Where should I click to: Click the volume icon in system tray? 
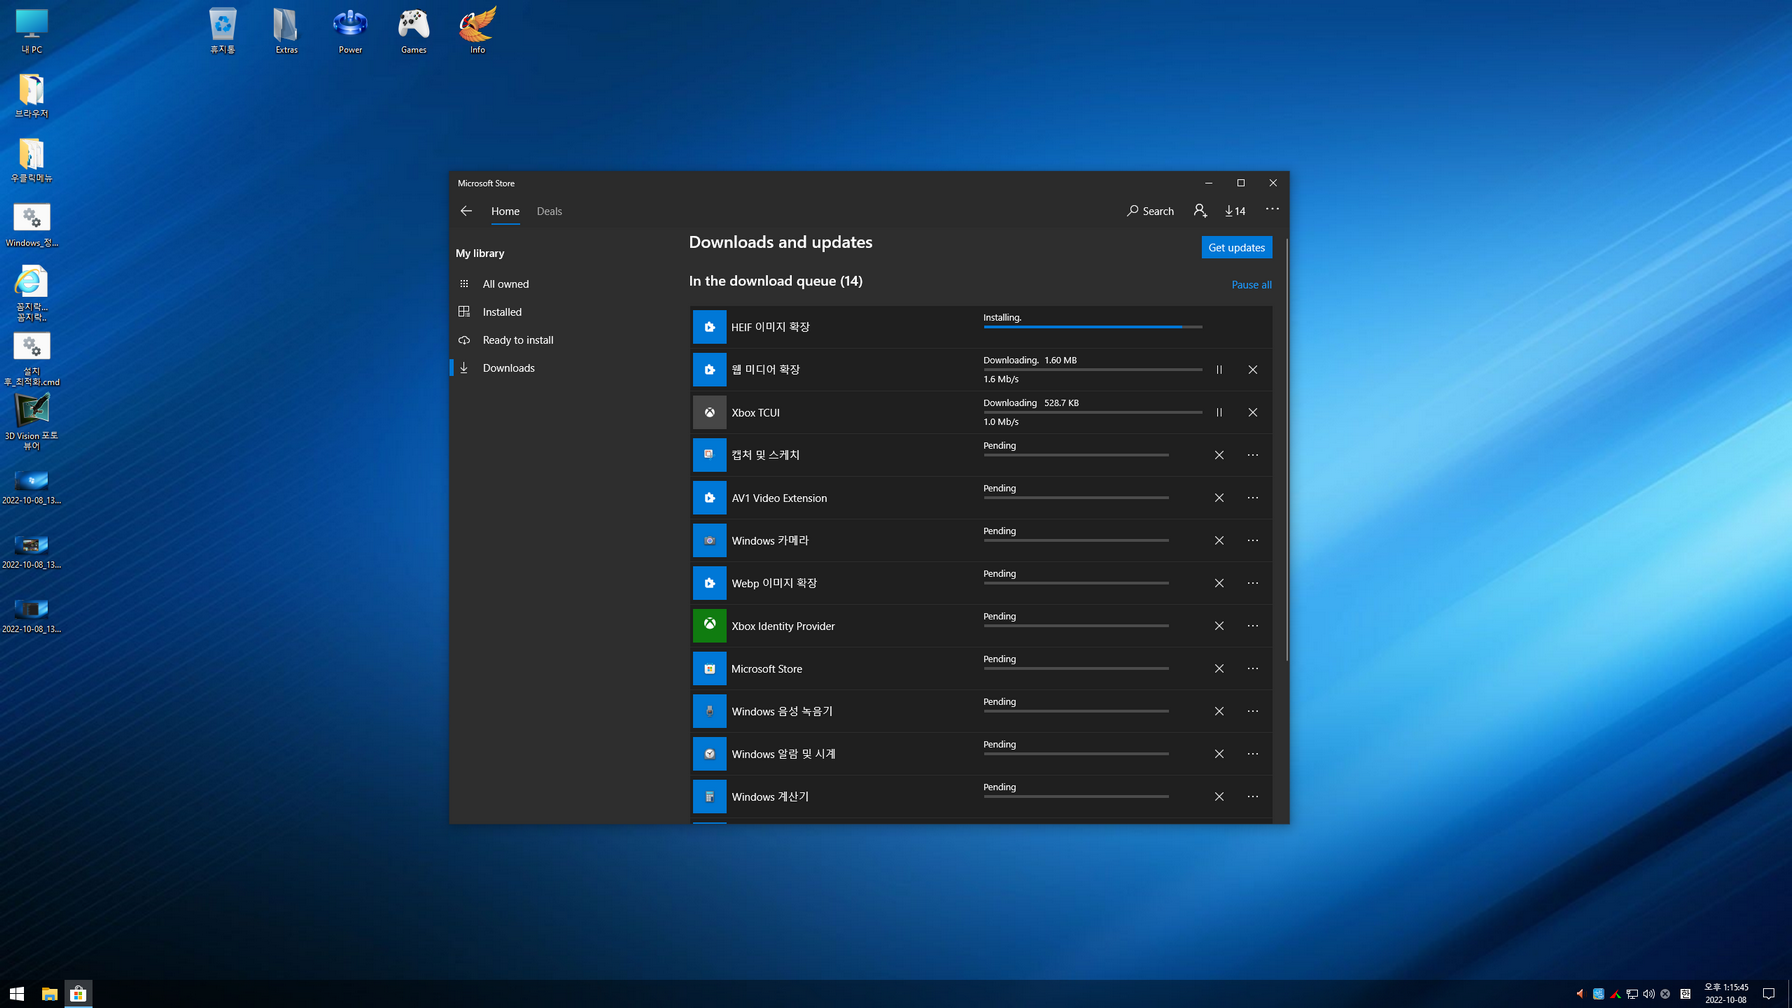pos(1649,994)
